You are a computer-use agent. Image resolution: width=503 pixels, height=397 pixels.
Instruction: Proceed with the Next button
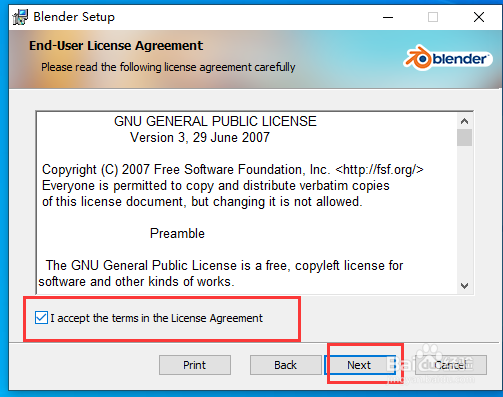point(359,365)
